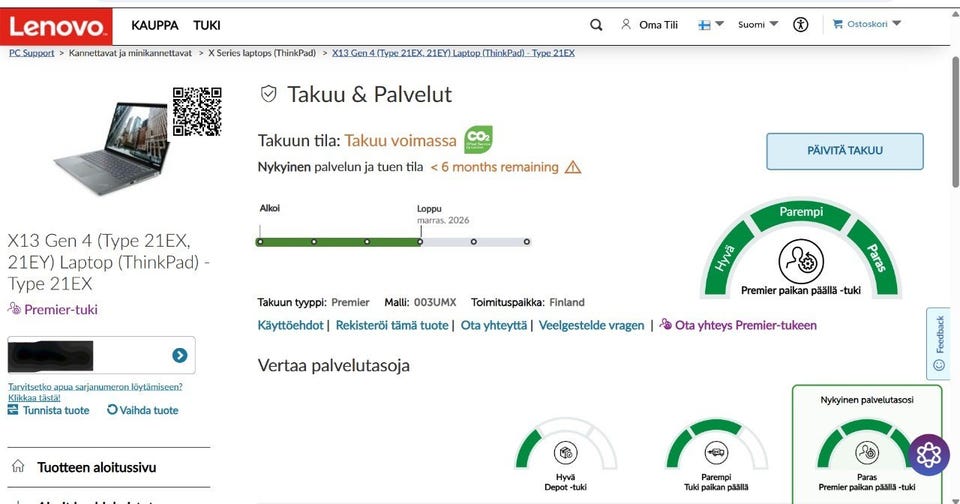Open the TUKI menu
The width and height of the screenshot is (960, 504).
(x=206, y=25)
